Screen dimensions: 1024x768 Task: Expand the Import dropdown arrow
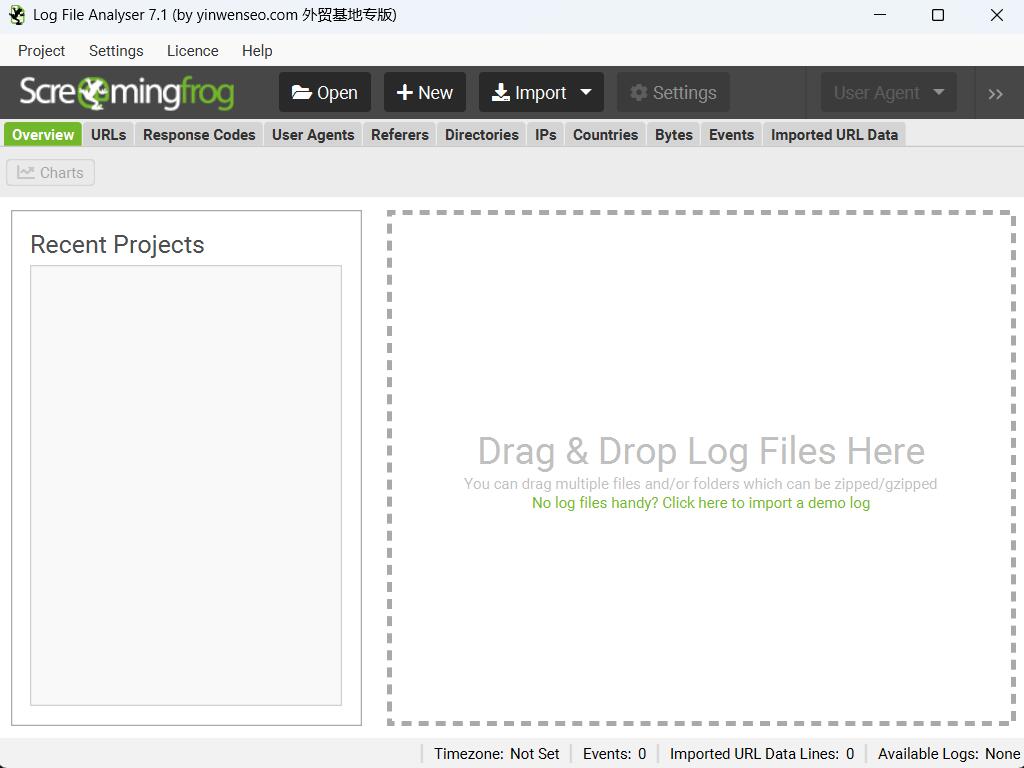pos(586,93)
